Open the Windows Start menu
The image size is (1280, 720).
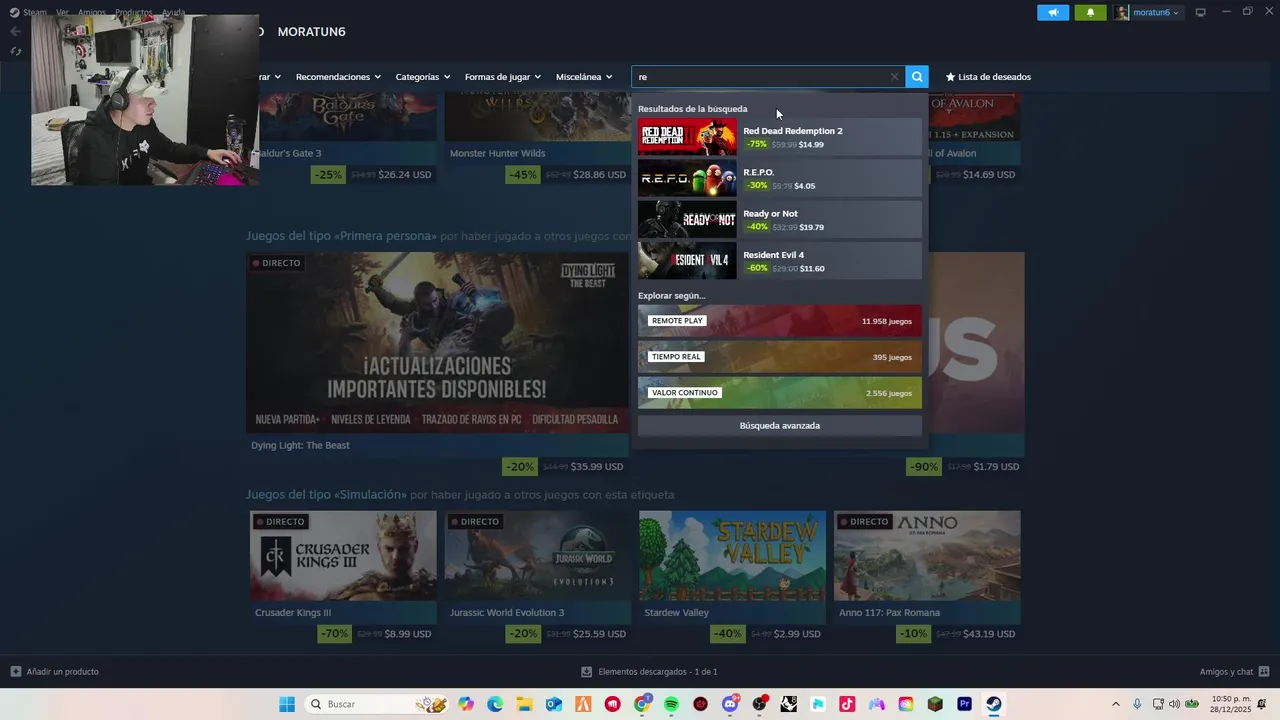click(287, 704)
